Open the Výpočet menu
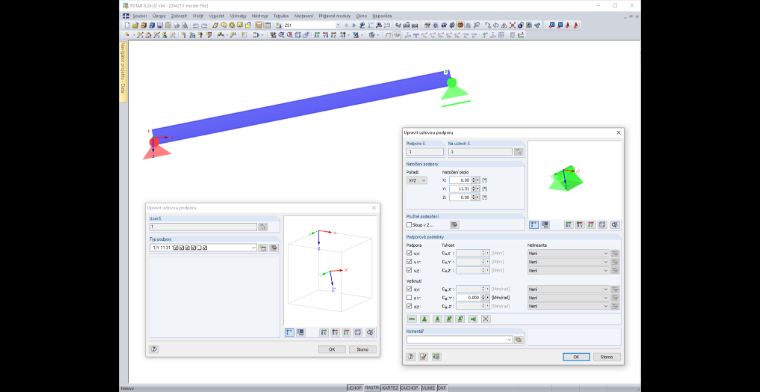Screen dimensions: 760x392 tap(217, 16)
